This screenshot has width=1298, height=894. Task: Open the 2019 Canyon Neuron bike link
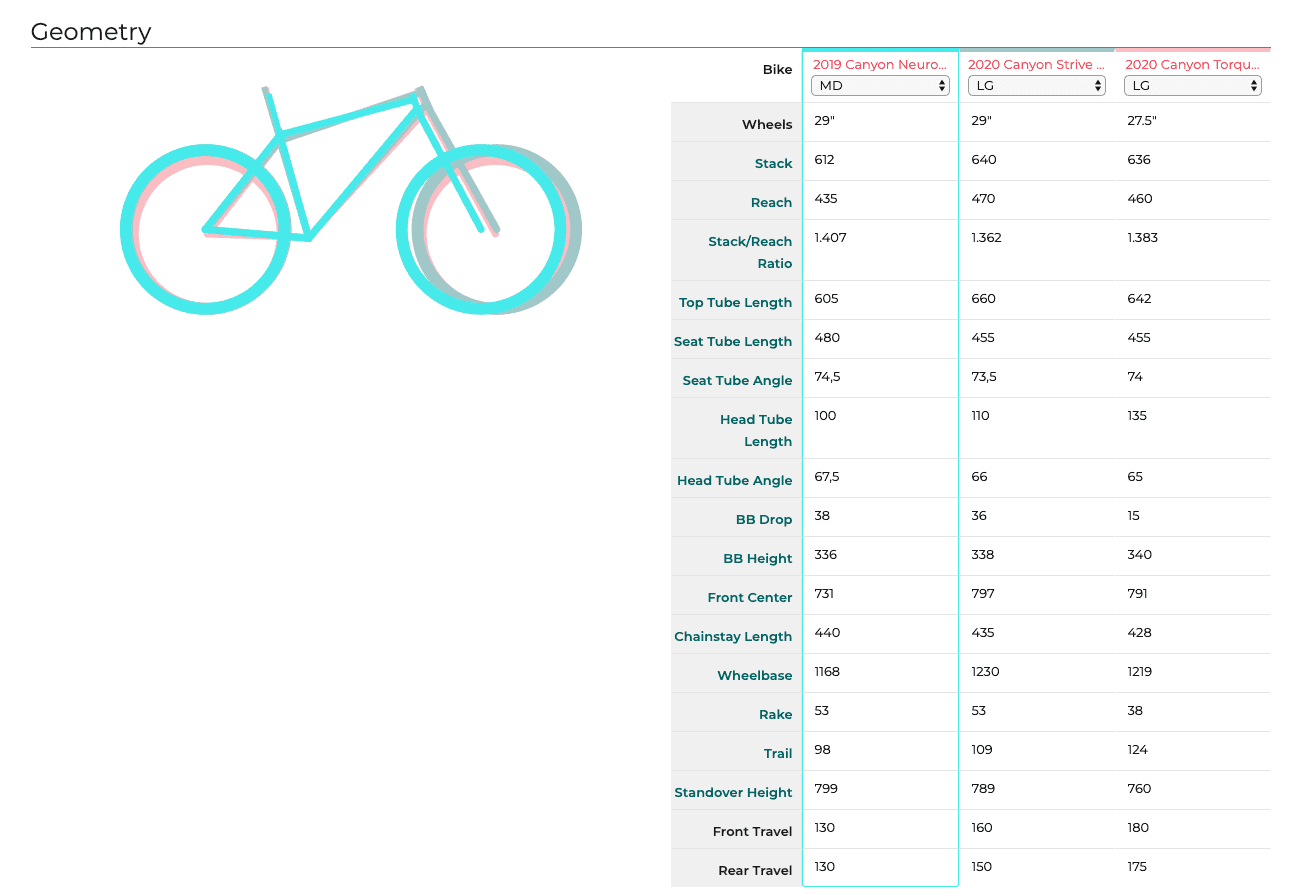click(880, 65)
